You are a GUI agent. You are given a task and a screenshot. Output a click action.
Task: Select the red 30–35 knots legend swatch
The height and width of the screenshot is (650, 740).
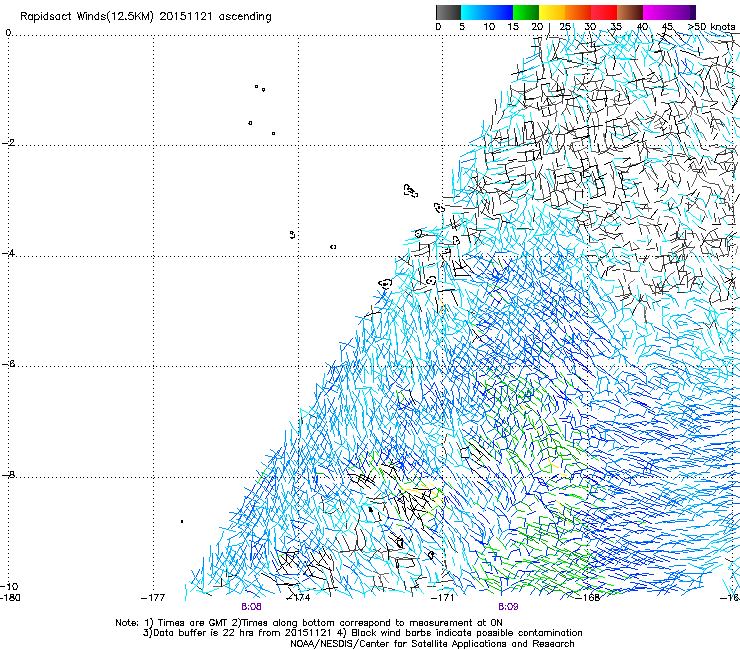coord(604,12)
